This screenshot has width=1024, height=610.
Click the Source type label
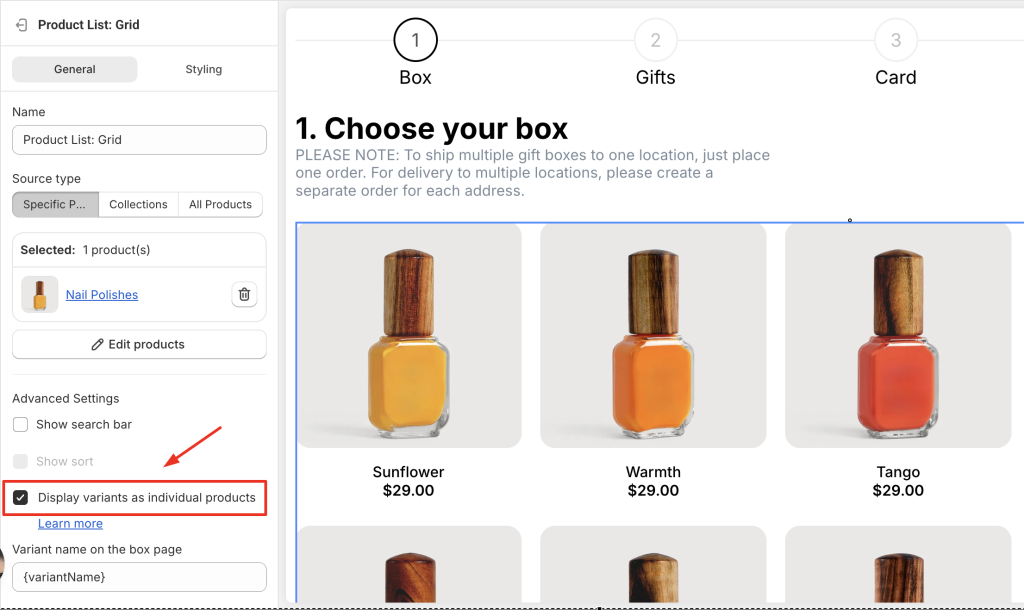tap(46, 179)
